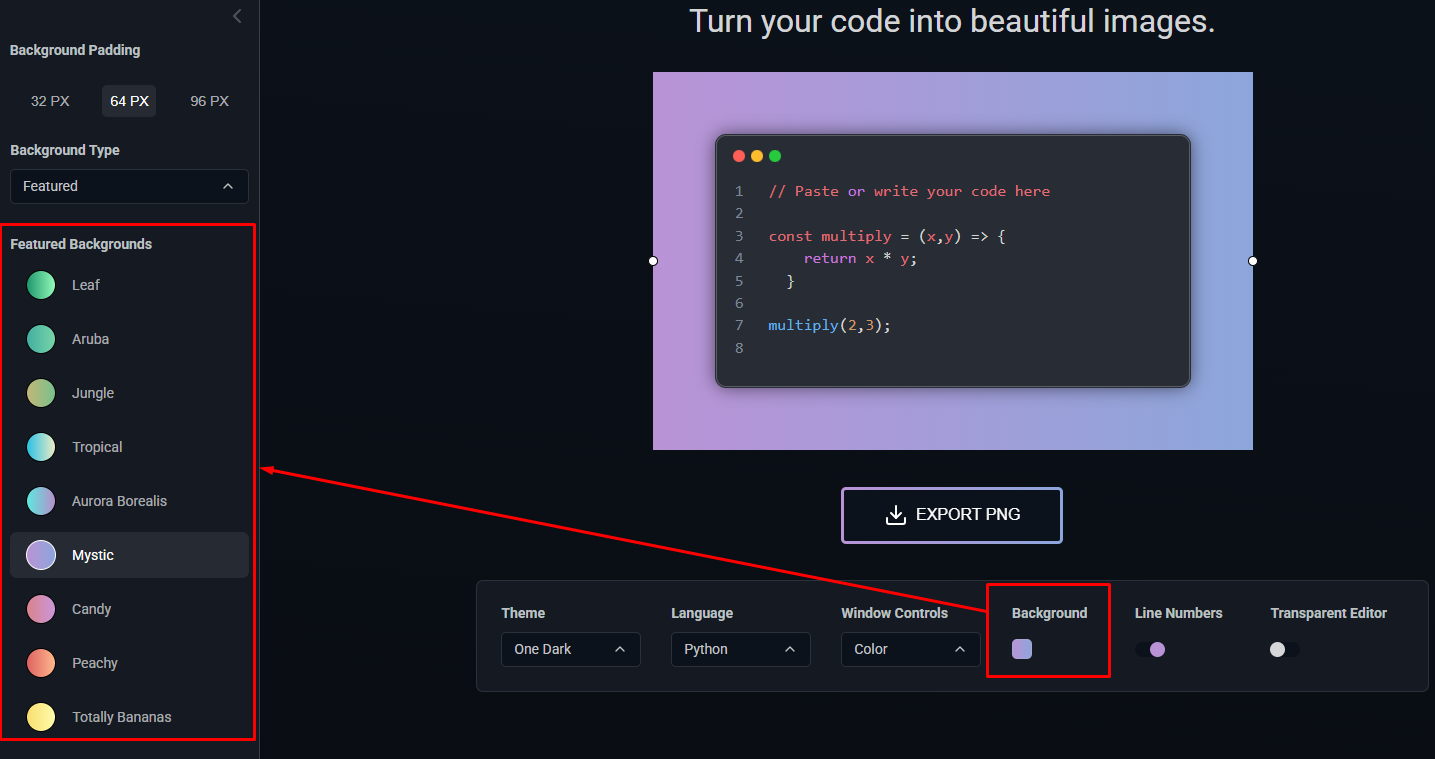Click the 'Background Padding' label

pyautogui.click(x=75, y=50)
